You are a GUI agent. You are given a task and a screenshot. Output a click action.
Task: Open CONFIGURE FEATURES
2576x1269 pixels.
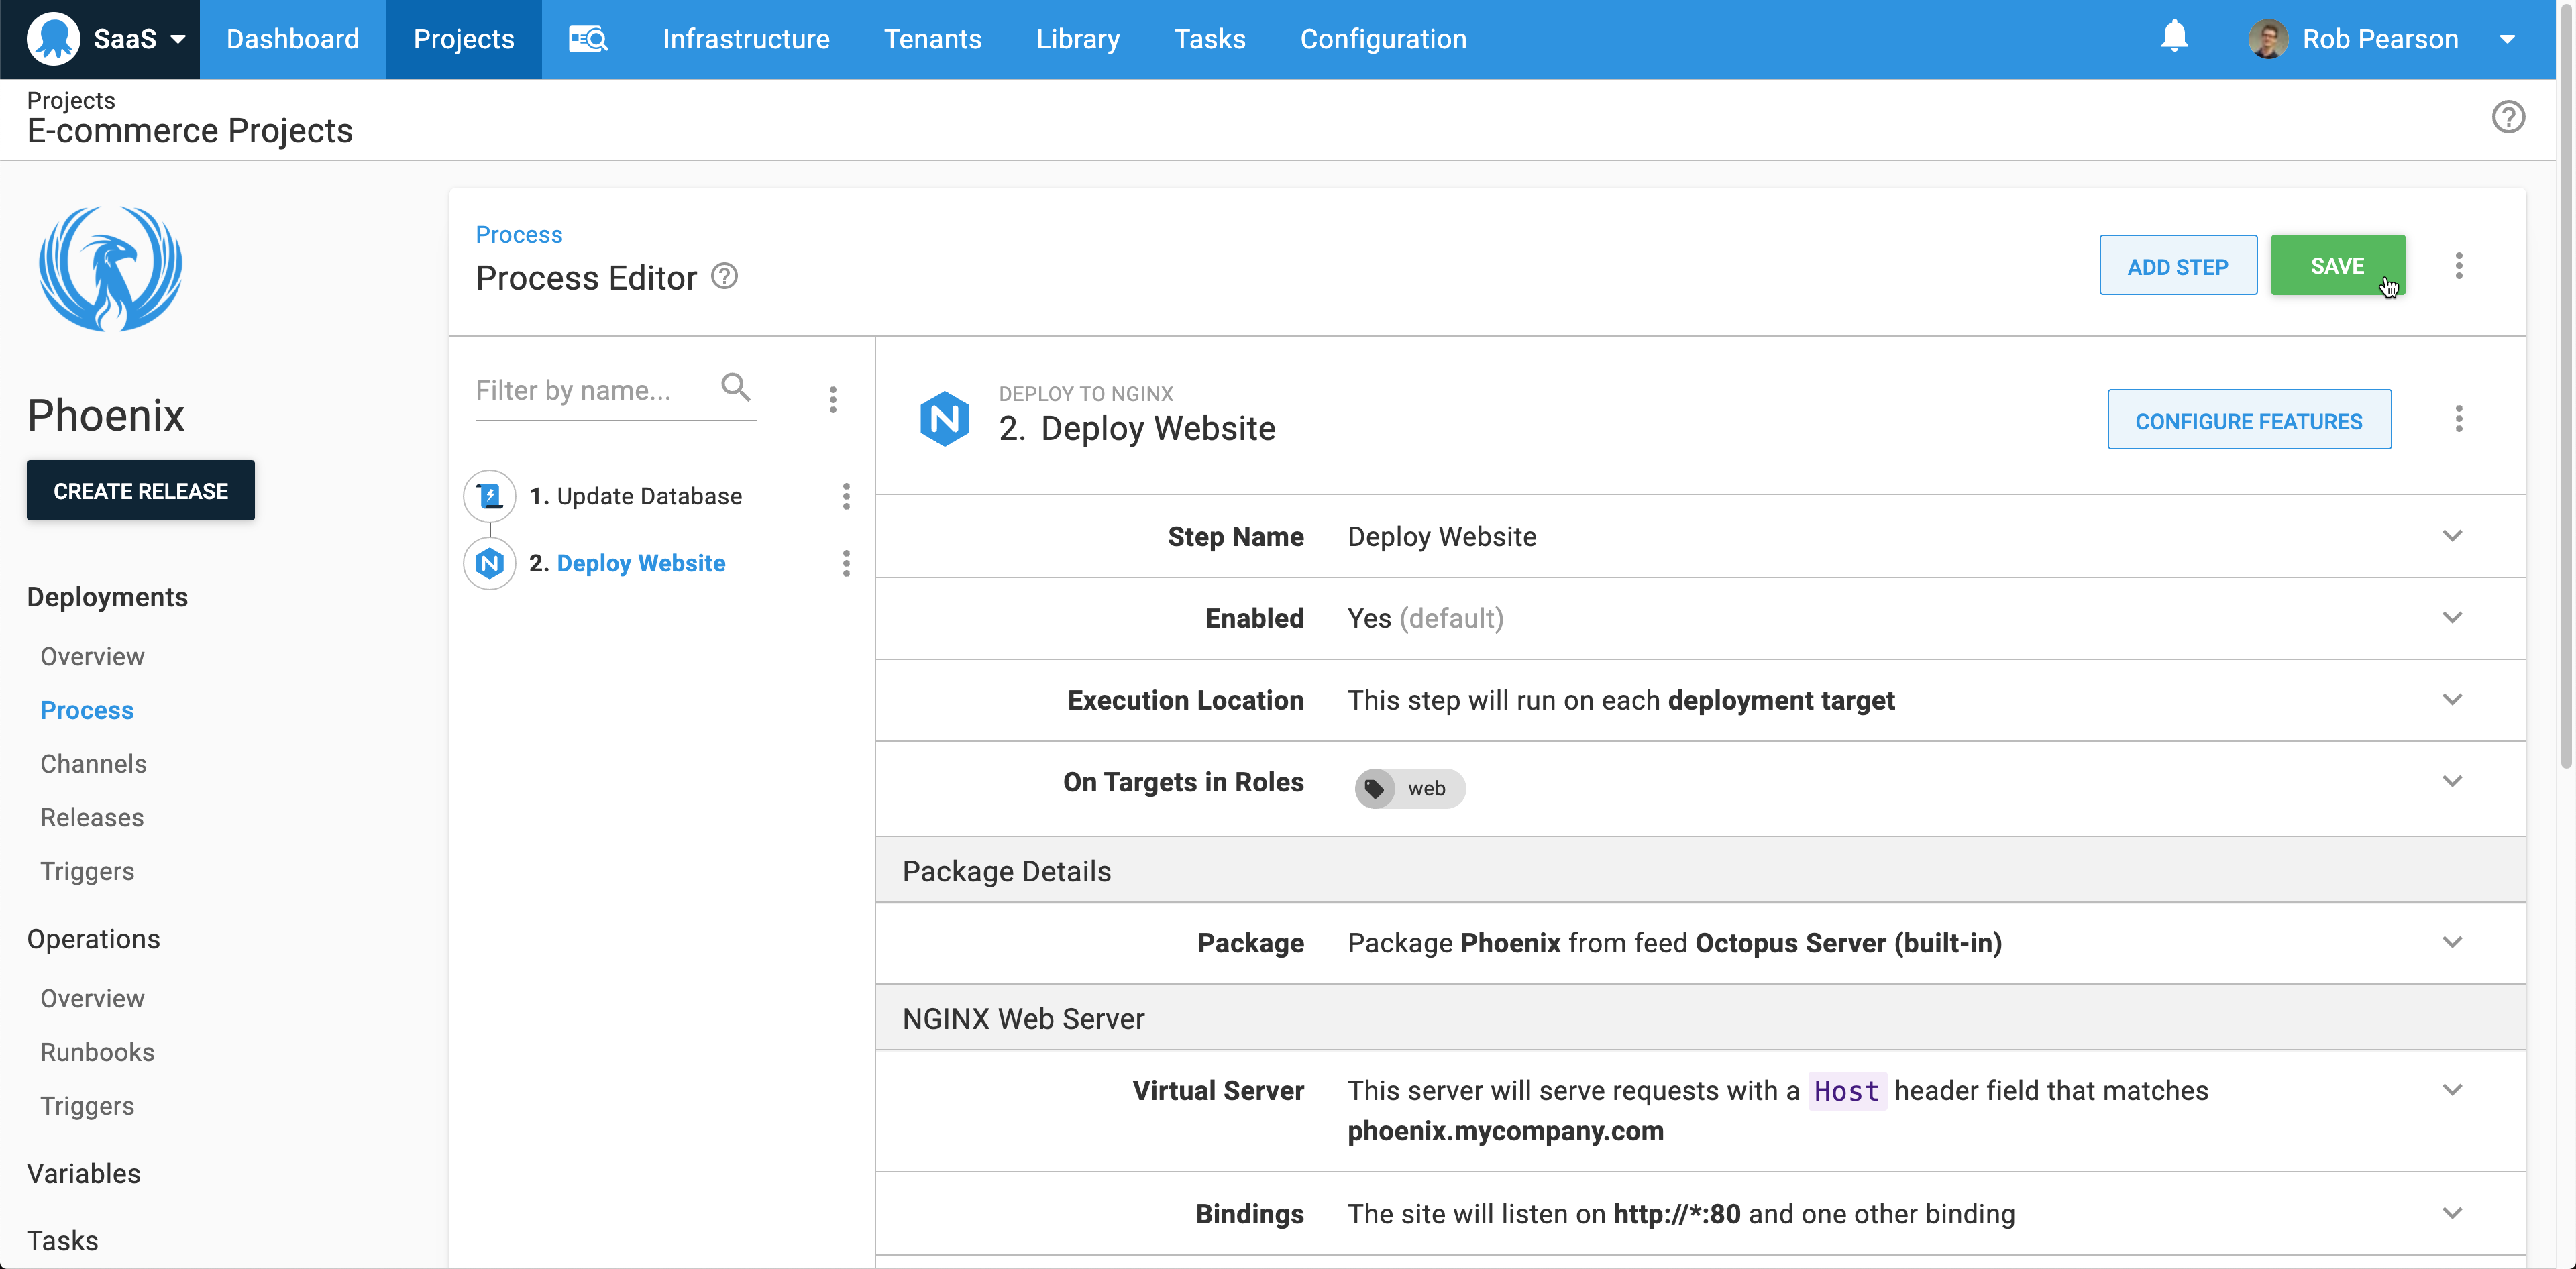pos(2249,420)
